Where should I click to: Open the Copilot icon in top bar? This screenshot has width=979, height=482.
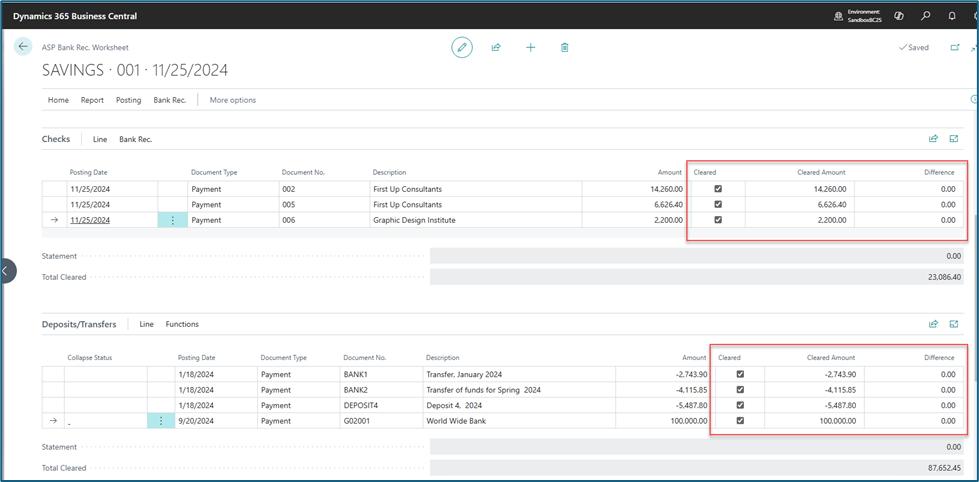pos(900,16)
